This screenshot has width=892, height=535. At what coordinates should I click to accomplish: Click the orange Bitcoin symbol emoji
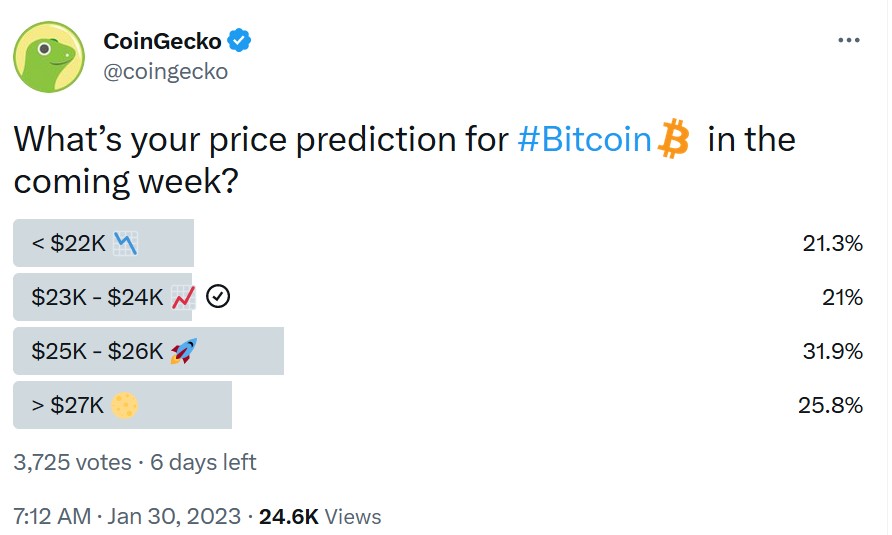pos(674,138)
